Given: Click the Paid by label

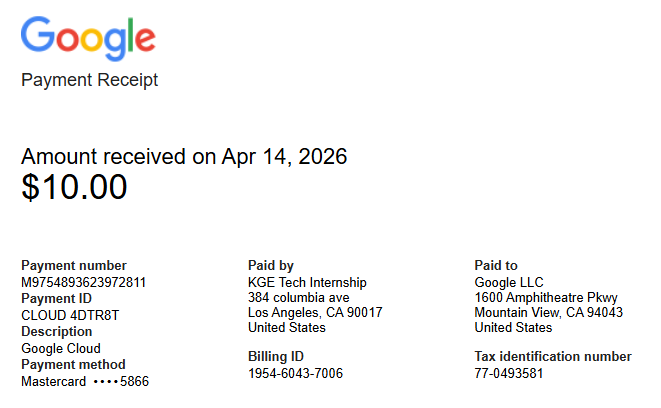Looking at the screenshot, I should pyautogui.click(x=270, y=265).
